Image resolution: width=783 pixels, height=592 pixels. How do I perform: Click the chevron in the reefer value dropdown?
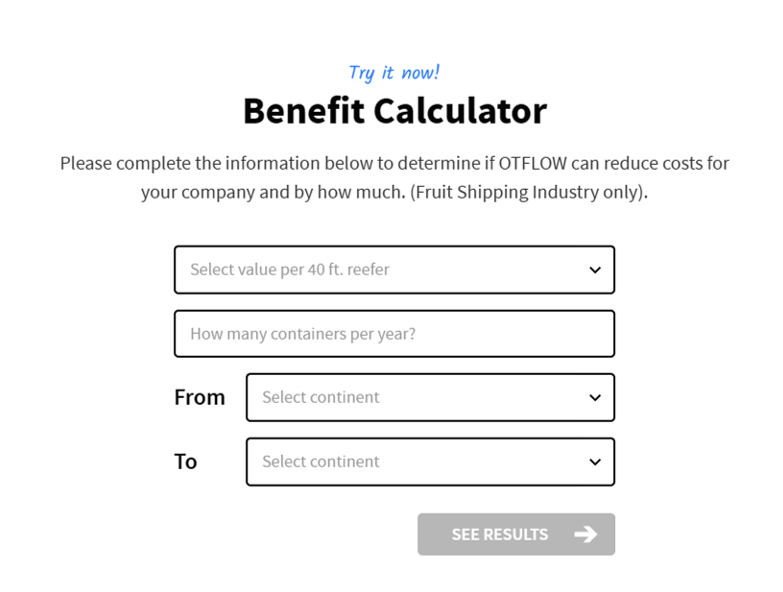[x=595, y=270]
